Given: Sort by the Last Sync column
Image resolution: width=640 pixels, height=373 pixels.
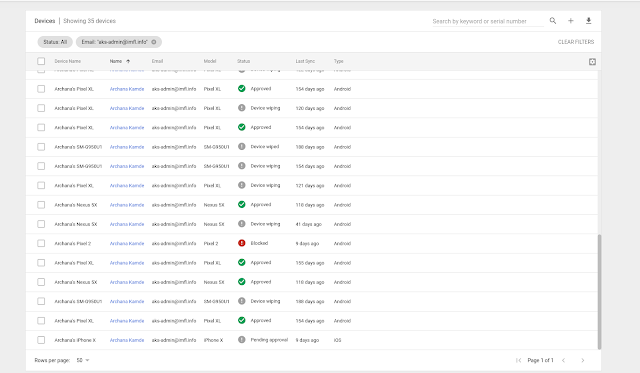Looking at the screenshot, I should [305, 61].
